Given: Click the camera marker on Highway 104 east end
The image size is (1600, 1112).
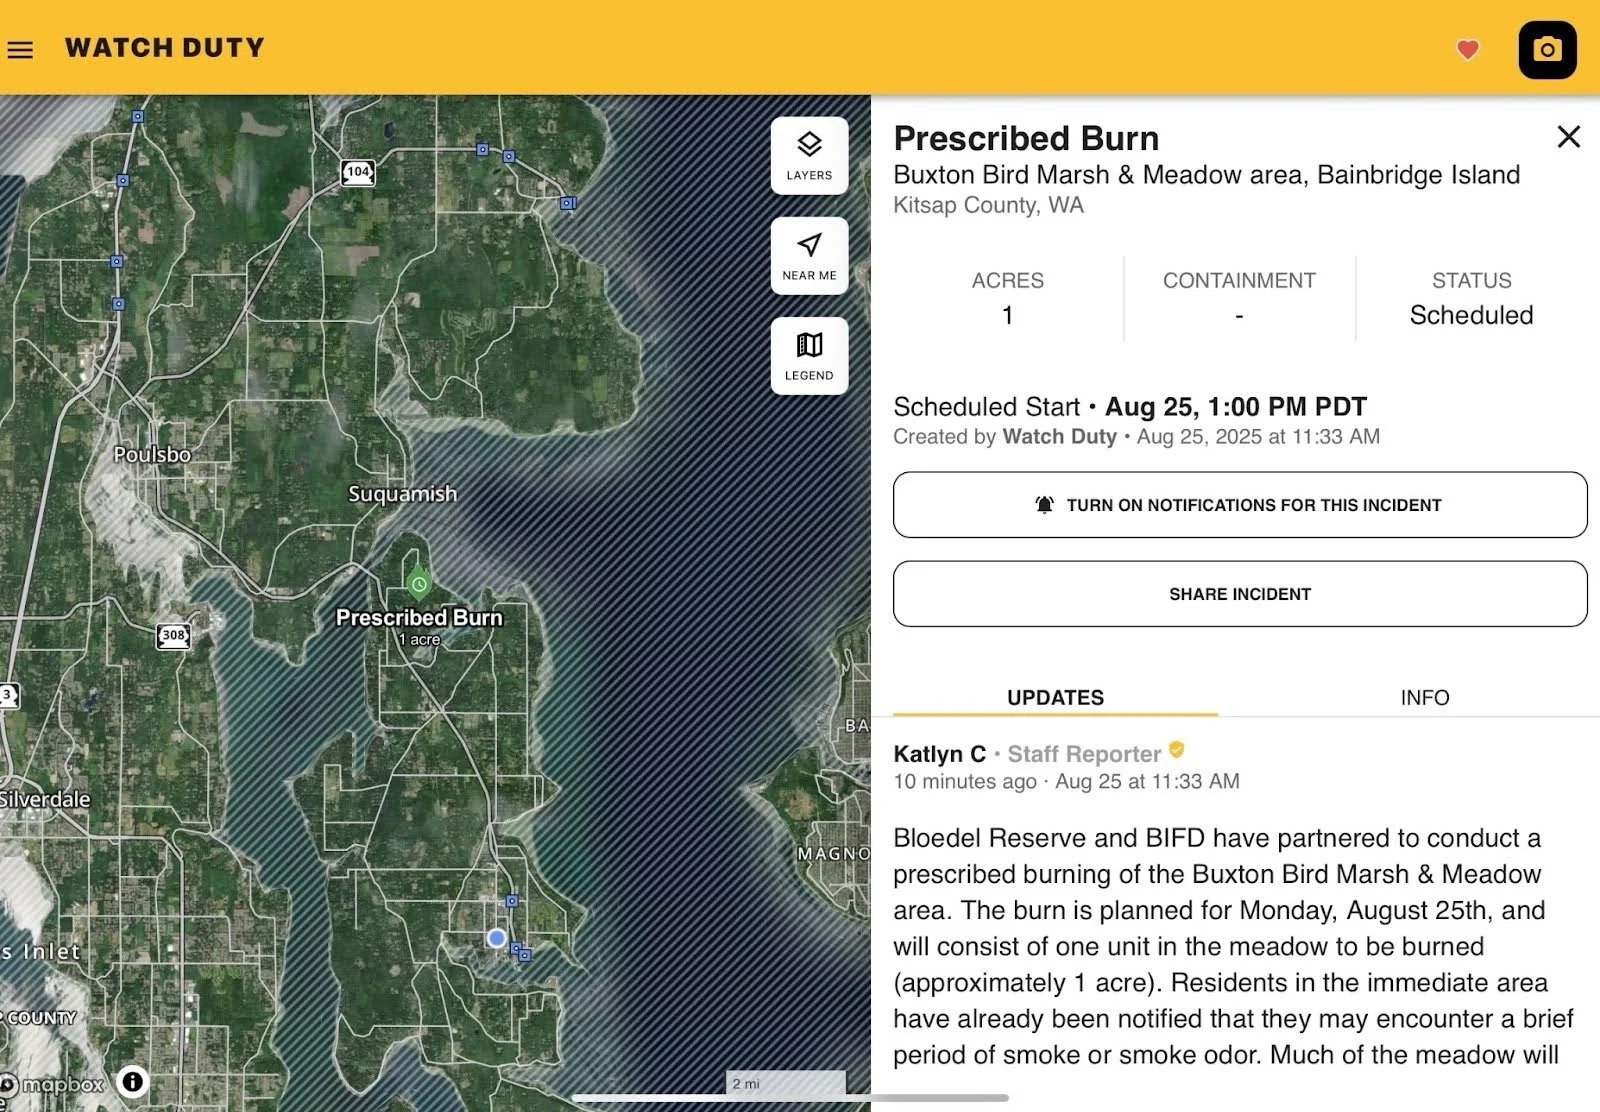Looking at the screenshot, I should click(567, 203).
